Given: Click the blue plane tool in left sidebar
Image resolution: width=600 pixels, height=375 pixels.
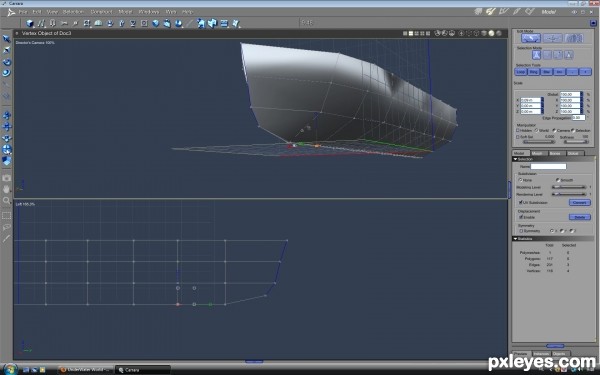Looking at the screenshot, I should click(x=7, y=160).
